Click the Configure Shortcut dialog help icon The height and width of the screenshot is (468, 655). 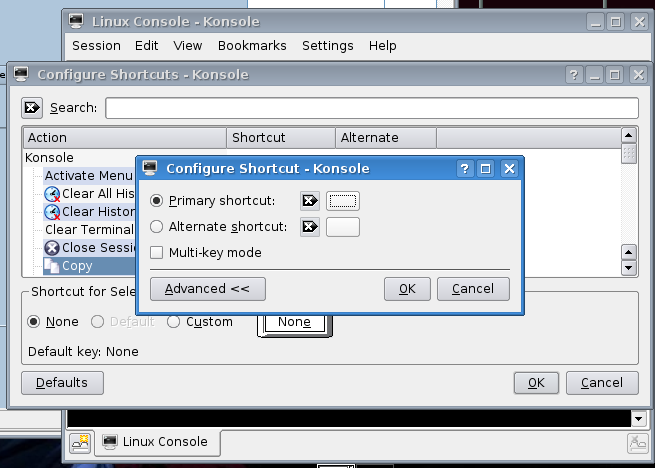point(465,169)
